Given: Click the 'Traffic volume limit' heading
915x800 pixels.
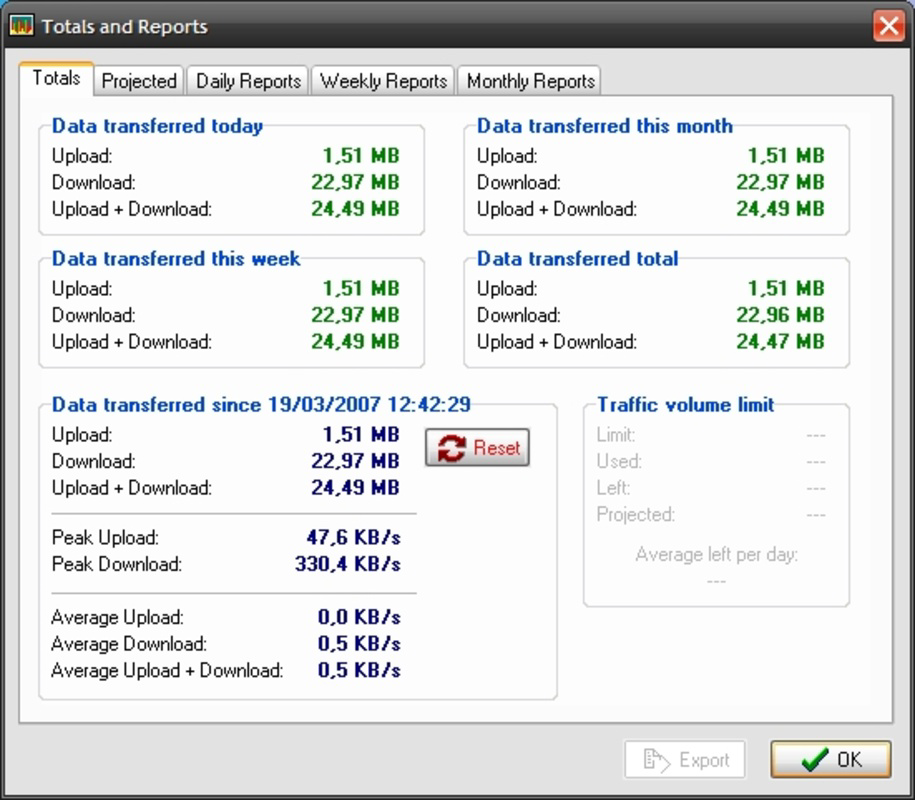Looking at the screenshot, I should click(686, 404).
